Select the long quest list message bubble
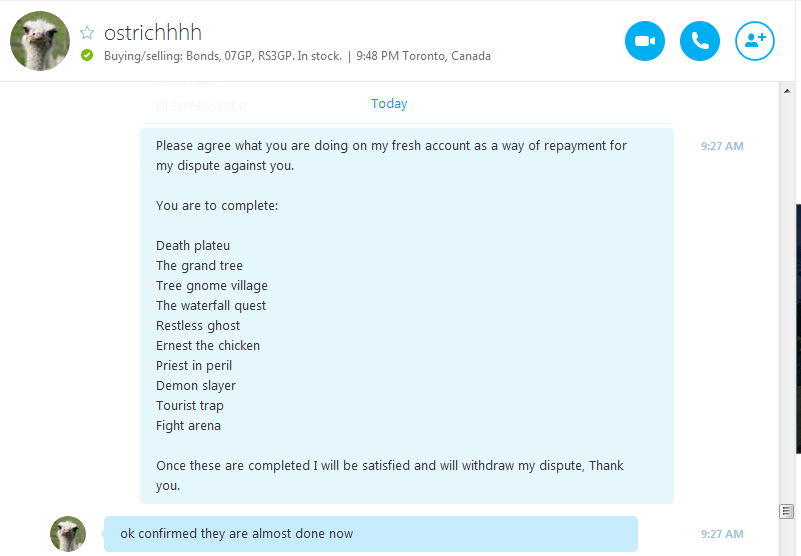 tap(407, 316)
